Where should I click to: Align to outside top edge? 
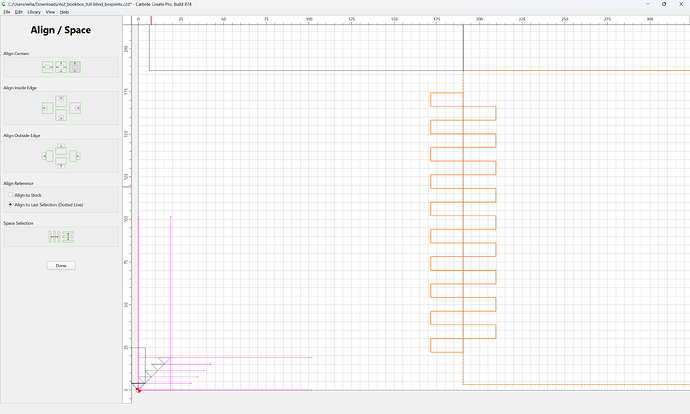click(x=61, y=149)
